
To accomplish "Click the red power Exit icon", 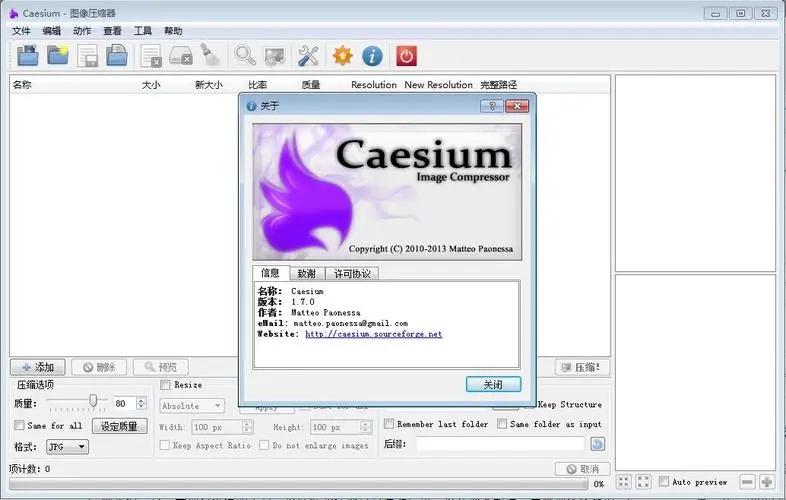I will point(406,56).
